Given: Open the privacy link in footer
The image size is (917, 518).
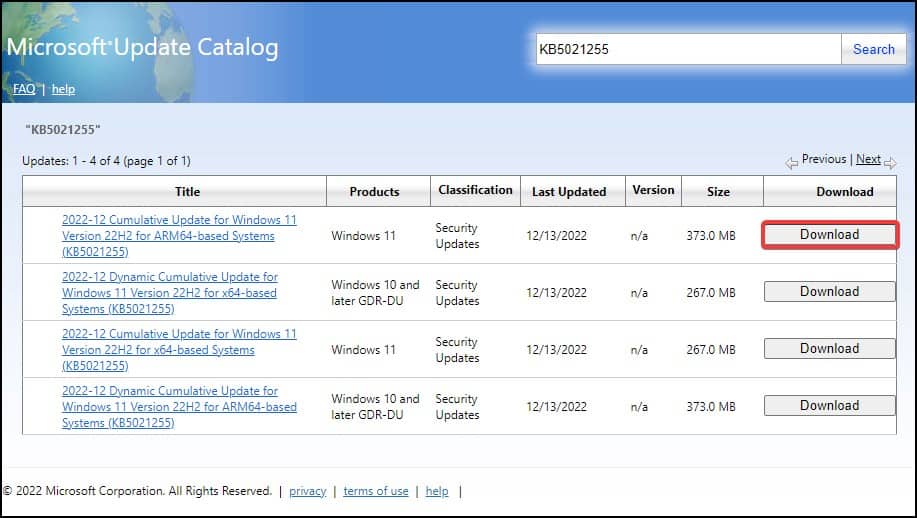Looking at the screenshot, I should coord(308,491).
